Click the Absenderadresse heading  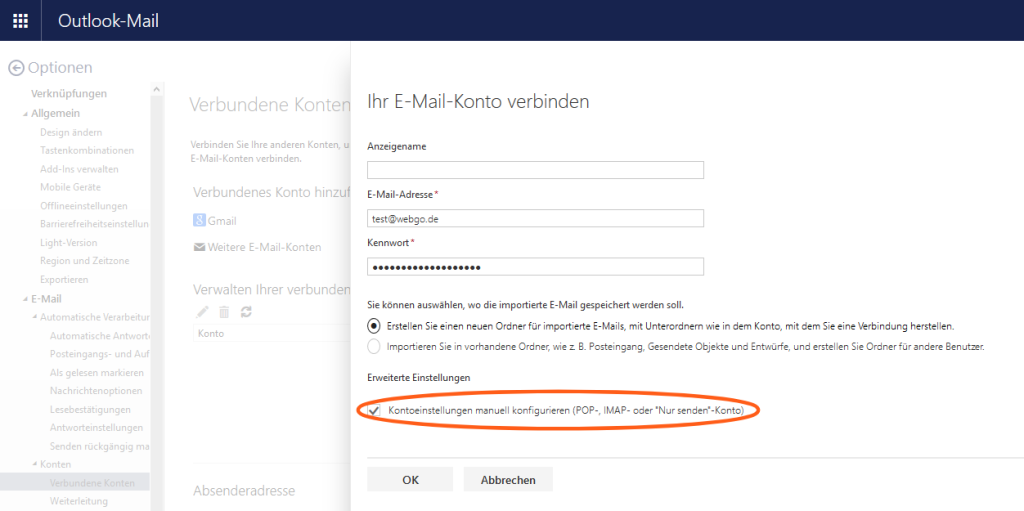(x=244, y=490)
